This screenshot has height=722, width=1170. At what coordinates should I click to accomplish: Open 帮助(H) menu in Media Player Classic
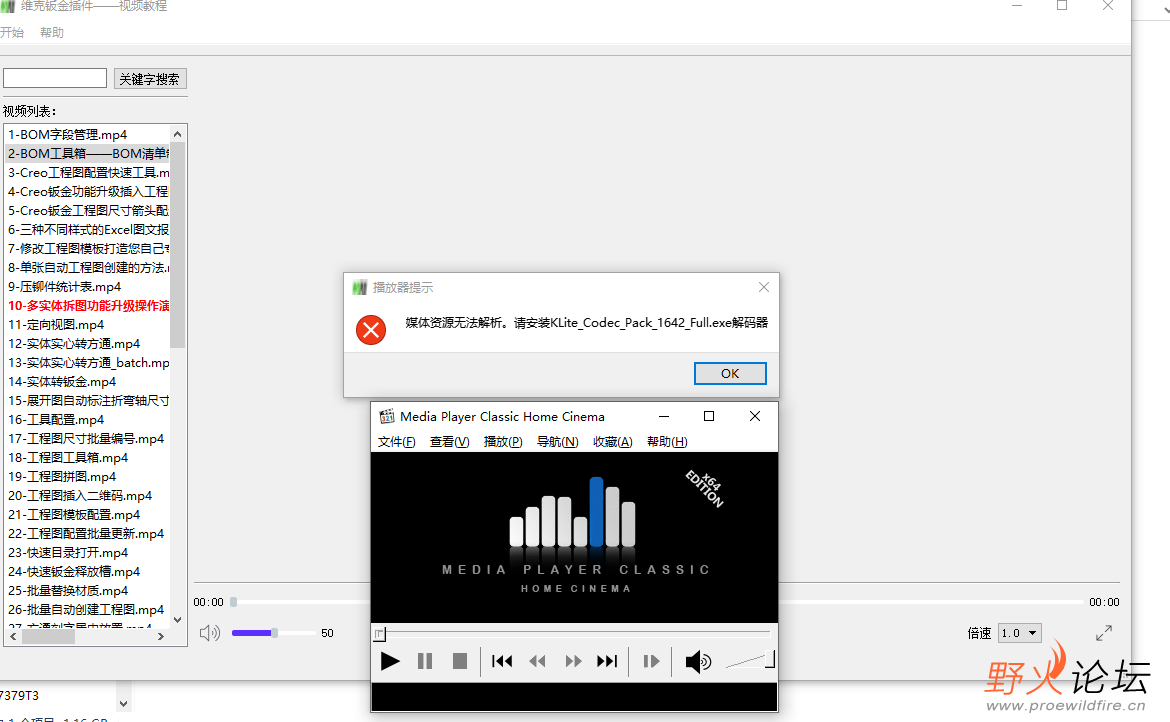click(667, 442)
